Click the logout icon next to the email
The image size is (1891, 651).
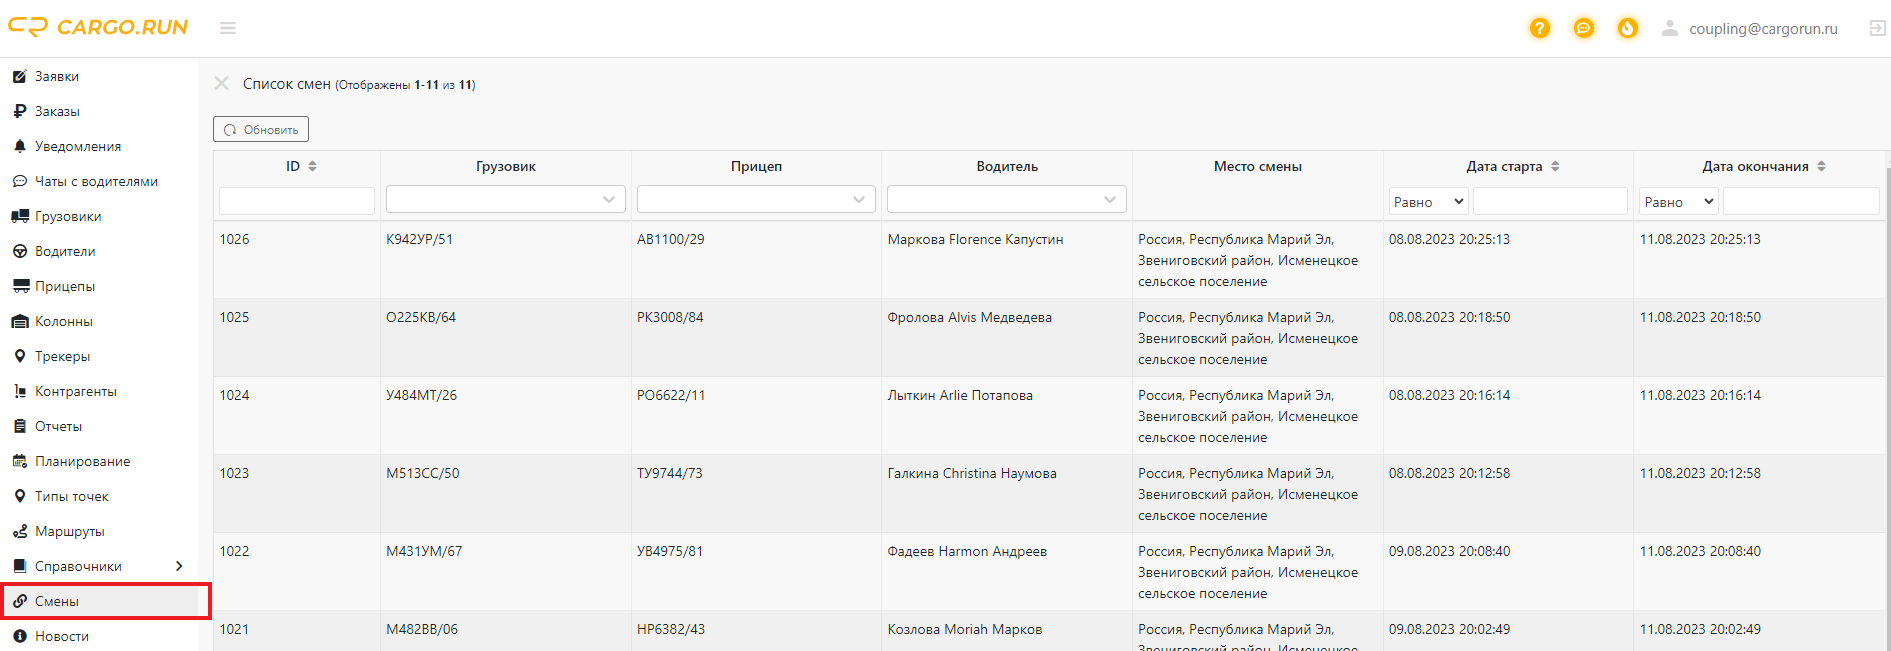(1878, 28)
